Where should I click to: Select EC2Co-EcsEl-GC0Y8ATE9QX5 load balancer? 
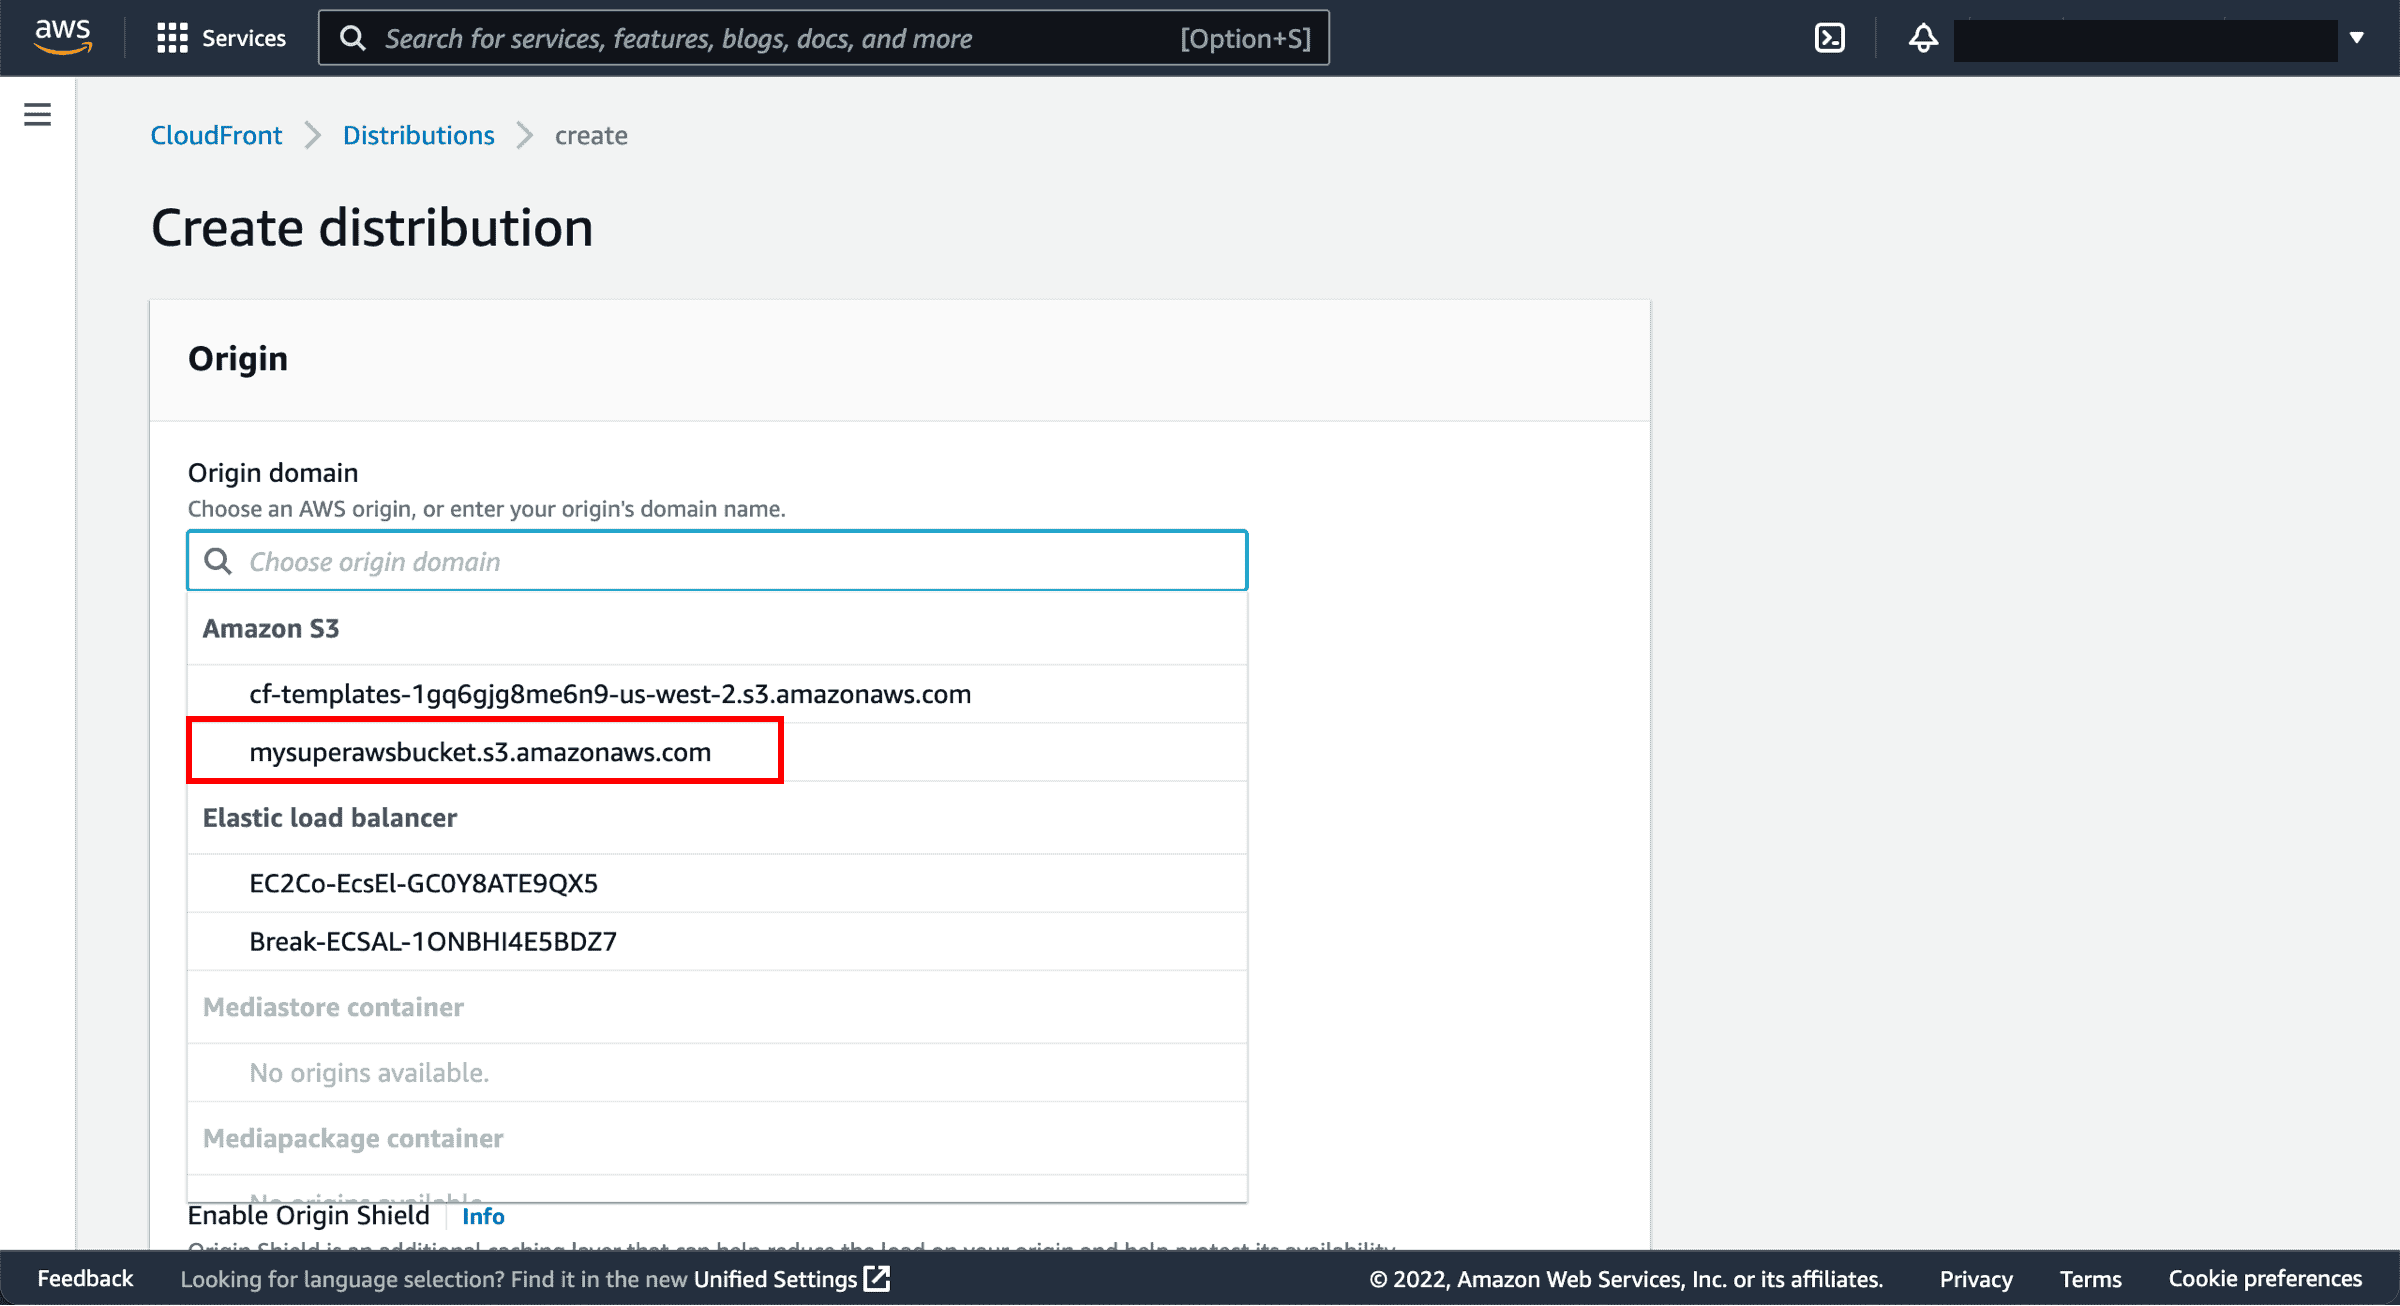717,883
